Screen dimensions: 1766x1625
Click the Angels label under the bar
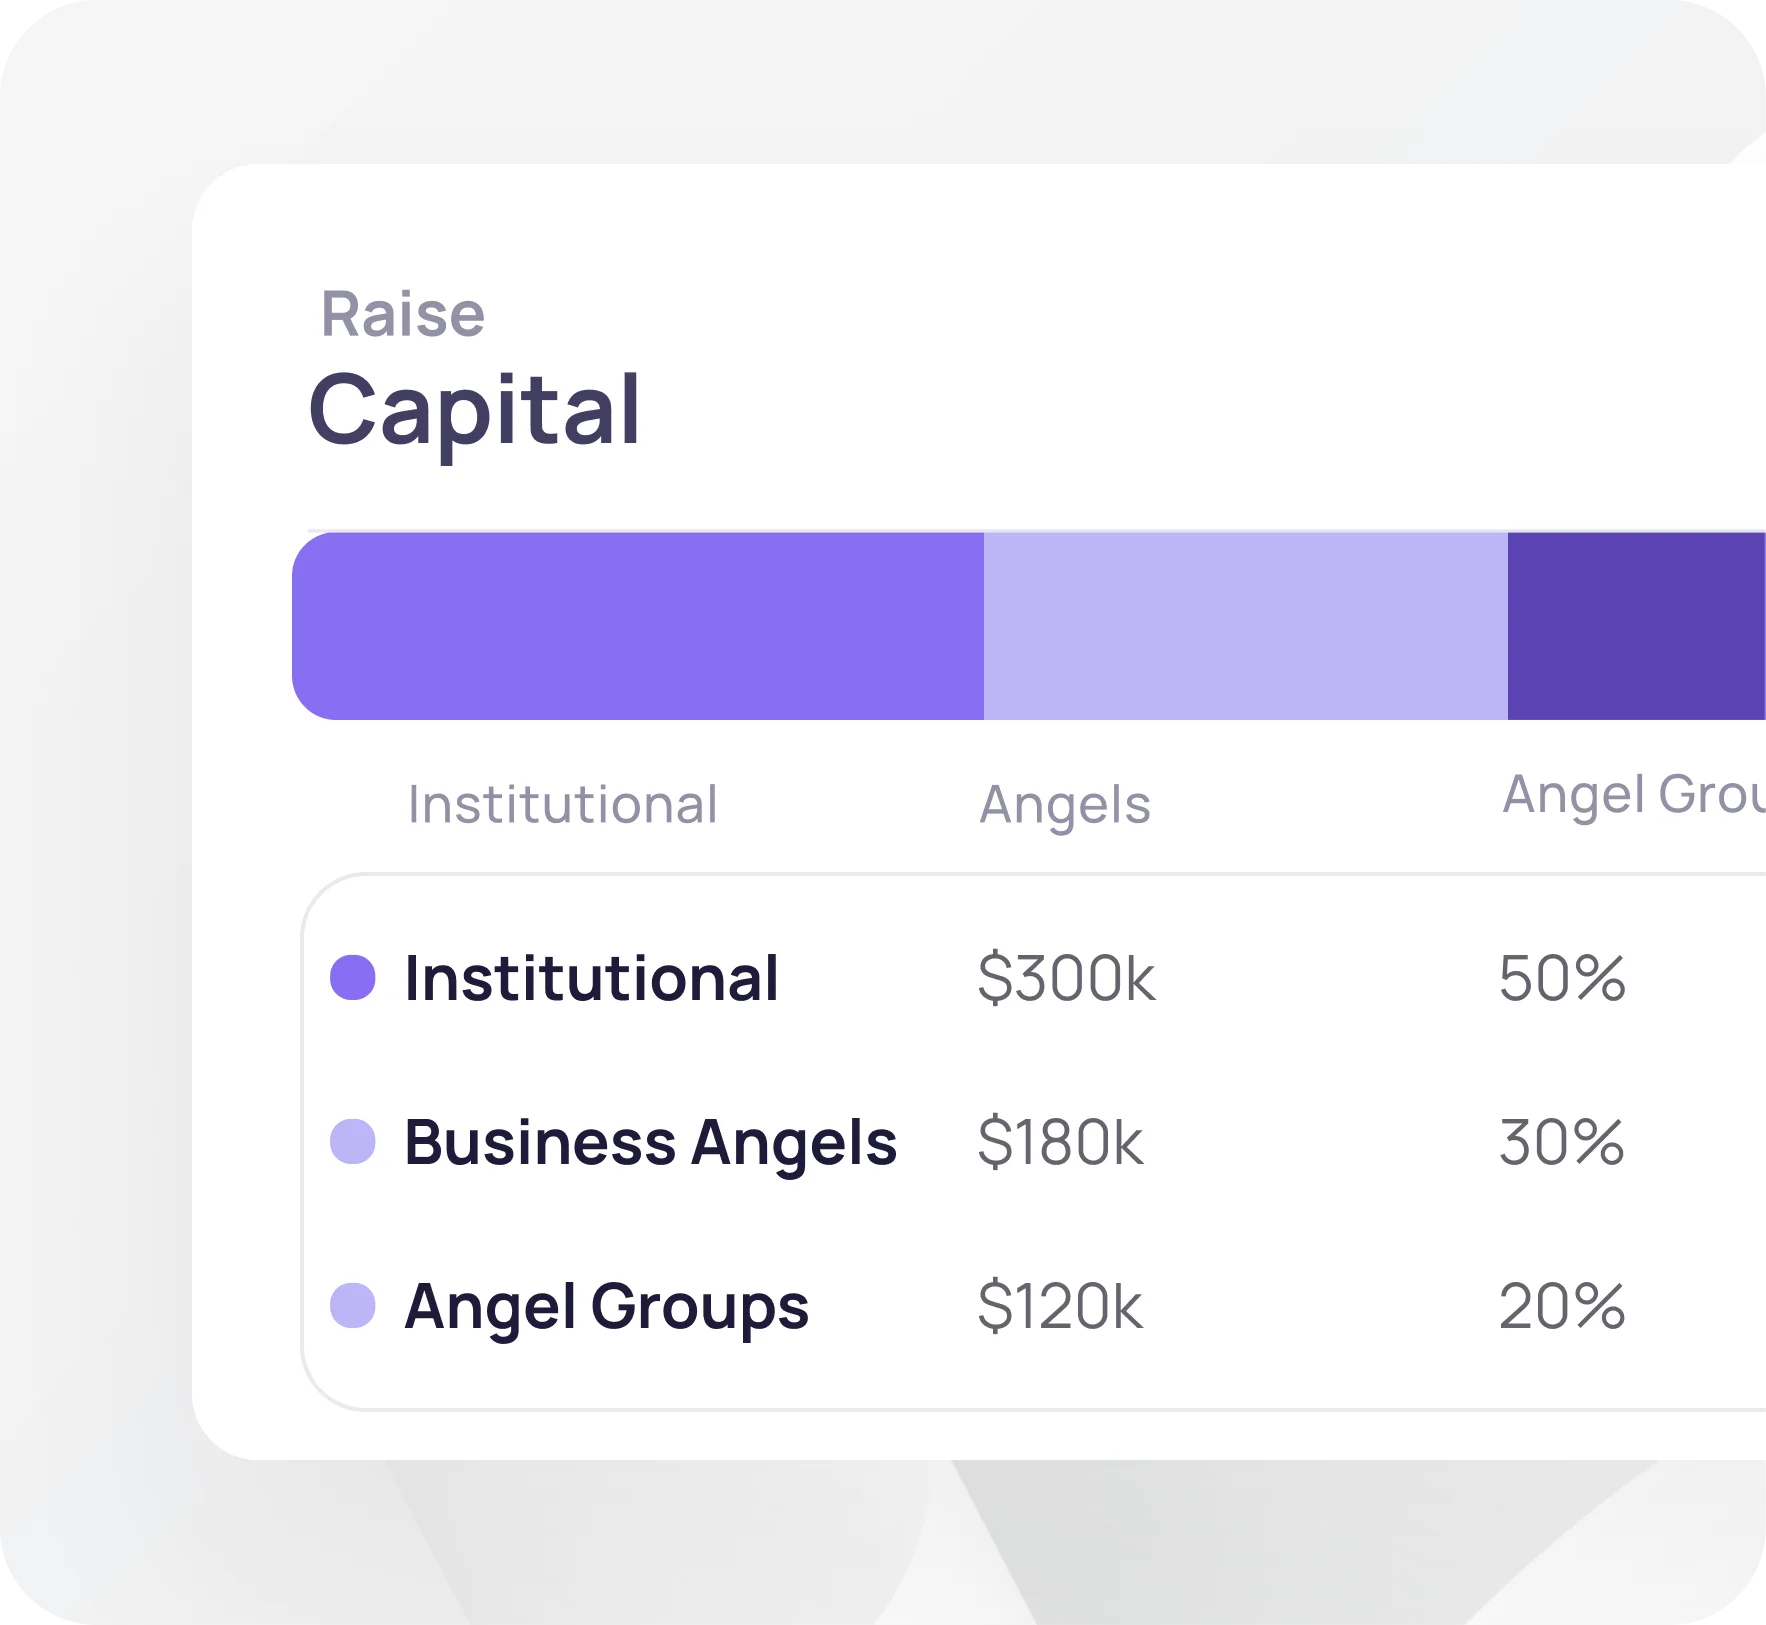1065,805
